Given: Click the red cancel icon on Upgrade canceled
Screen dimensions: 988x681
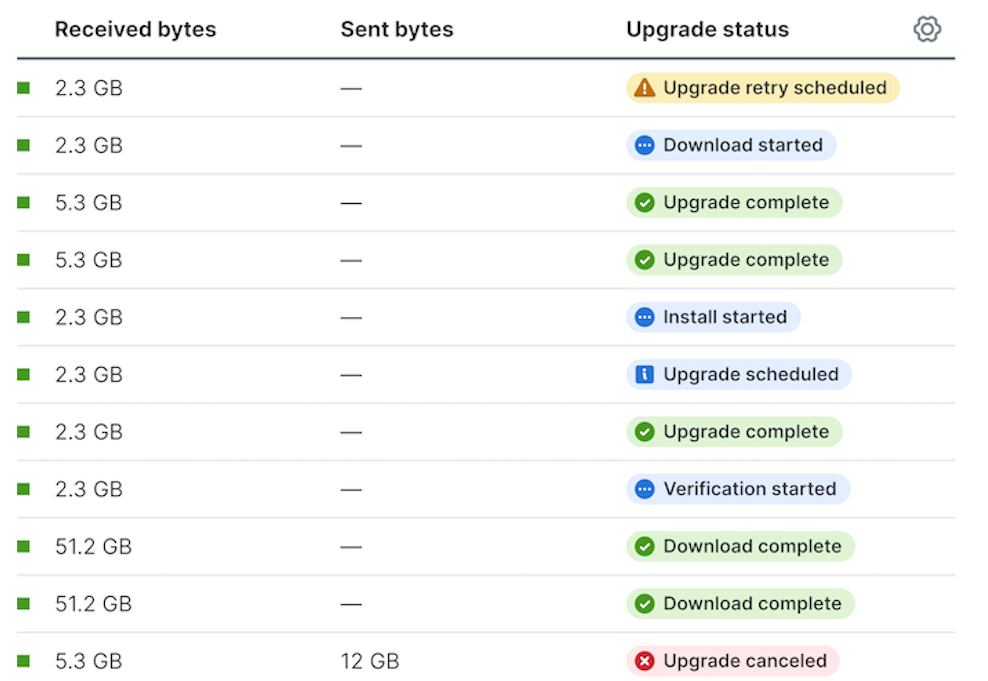Looking at the screenshot, I should (x=645, y=661).
